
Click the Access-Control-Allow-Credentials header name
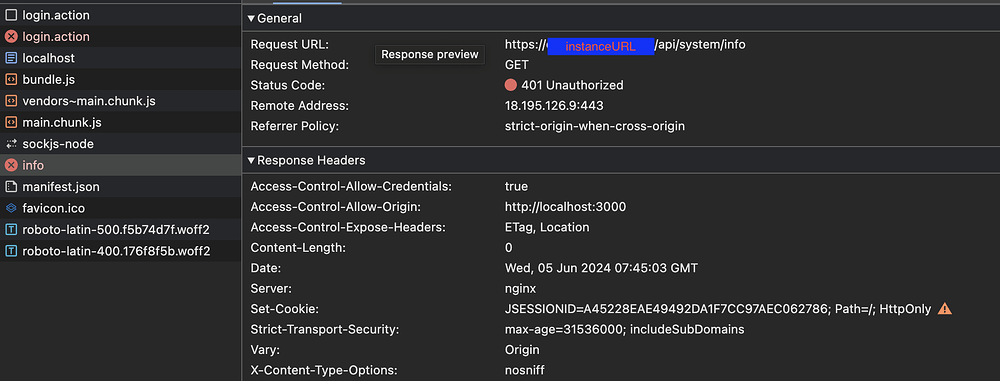[351, 186]
